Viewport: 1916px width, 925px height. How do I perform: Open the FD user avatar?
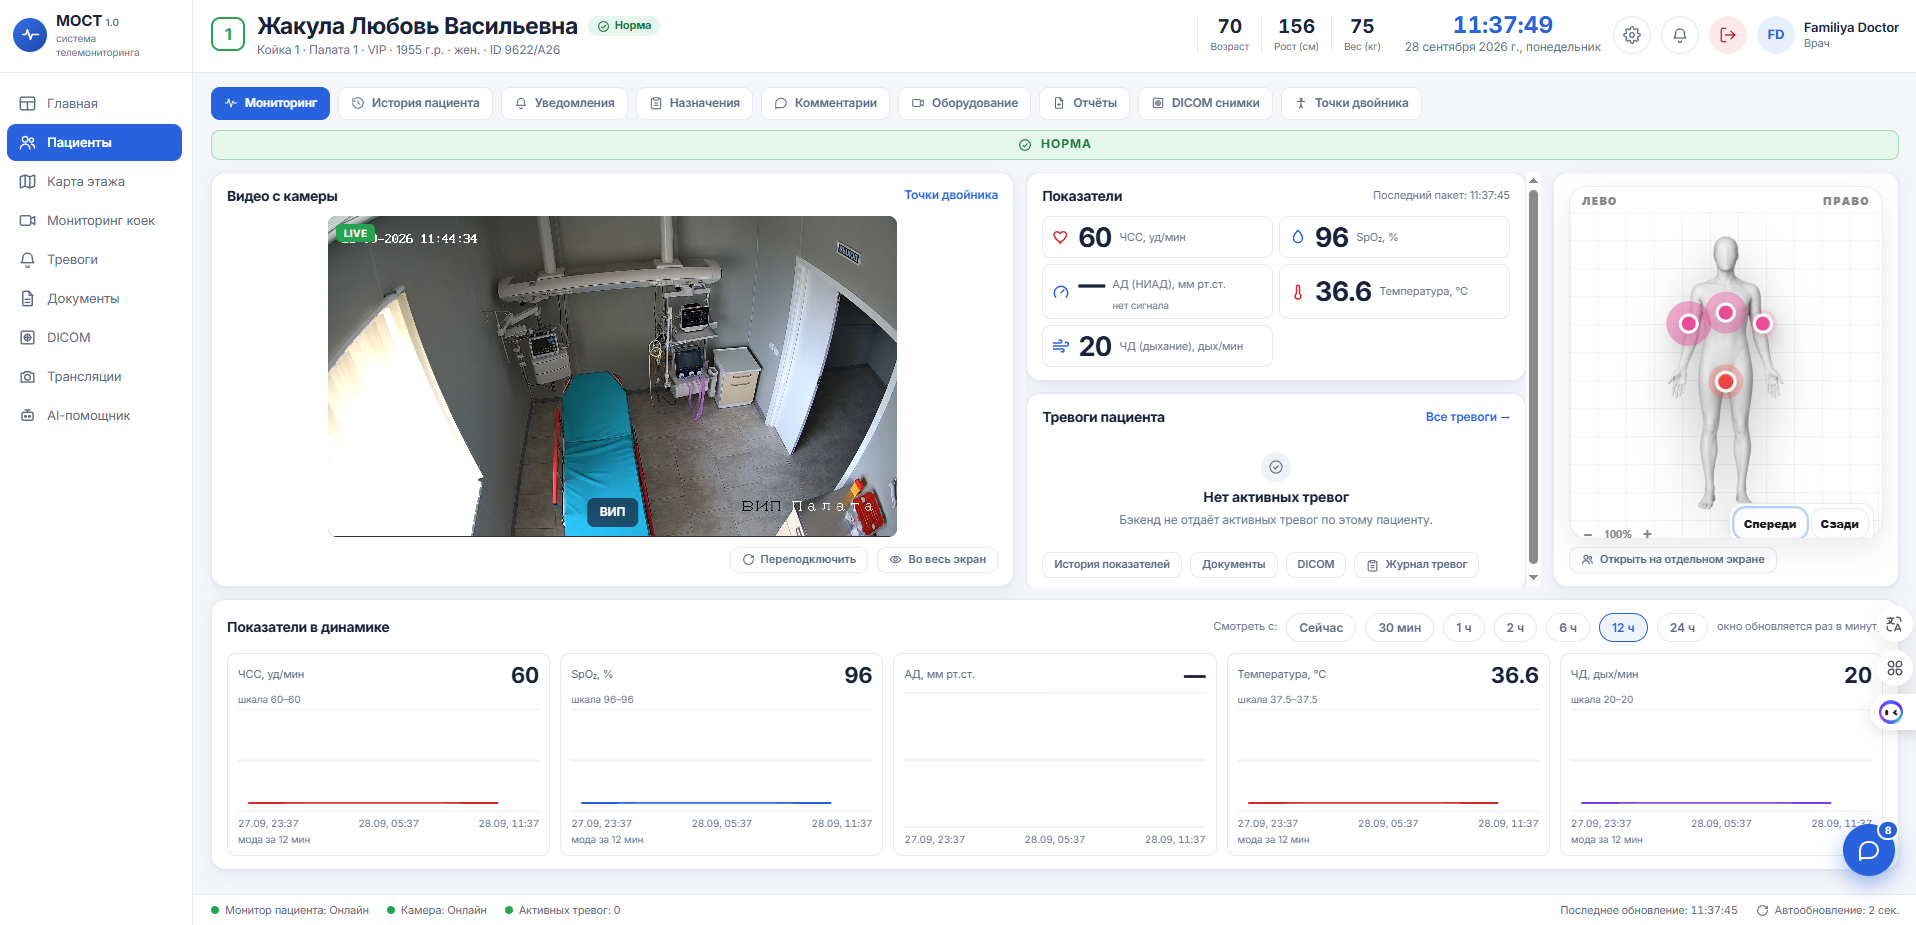click(x=1776, y=35)
